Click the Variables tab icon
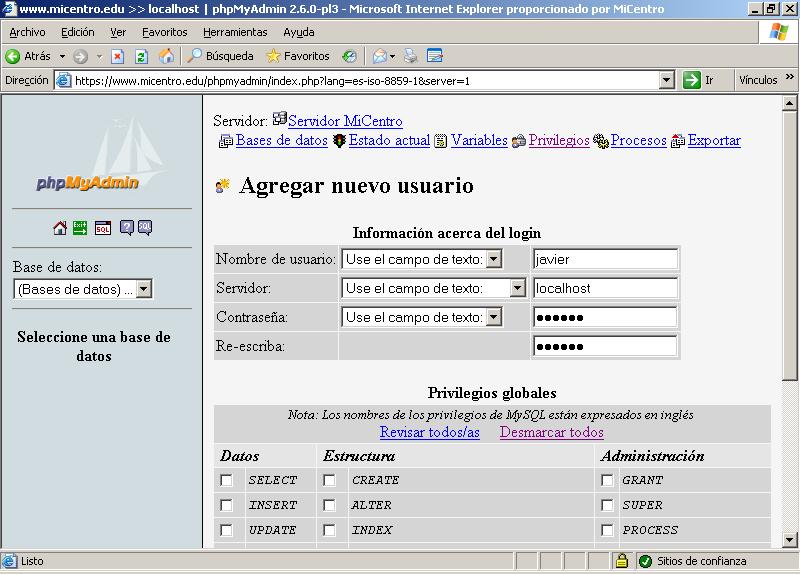Image resolution: width=800 pixels, height=574 pixels. click(440, 141)
